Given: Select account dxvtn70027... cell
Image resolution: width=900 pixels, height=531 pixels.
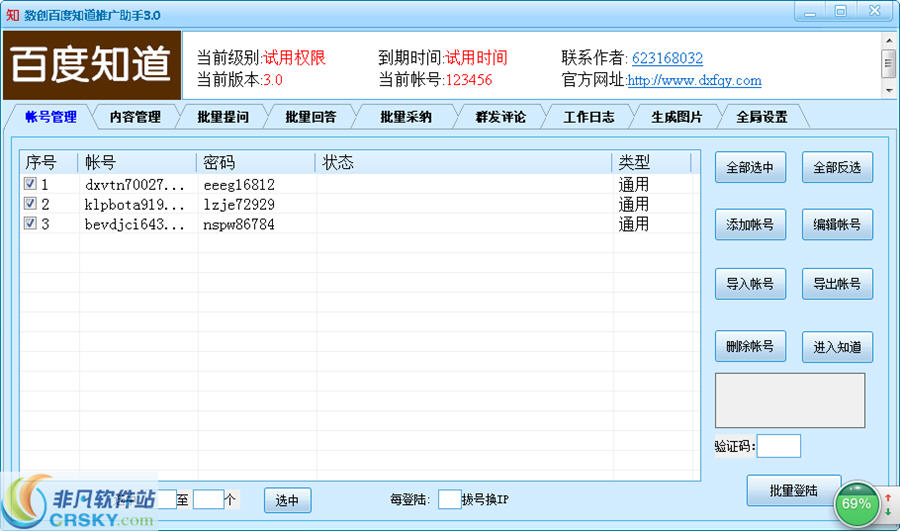Looking at the screenshot, I should click(x=134, y=185).
